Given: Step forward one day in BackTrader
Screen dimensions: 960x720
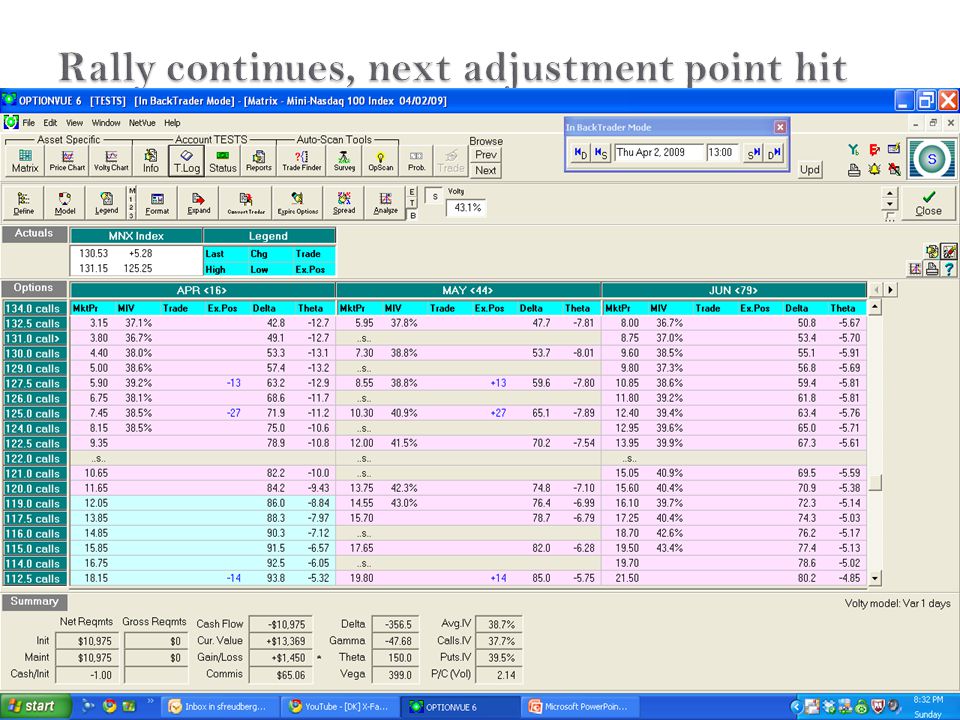Looking at the screenshot, I should (x=774, y=153).
